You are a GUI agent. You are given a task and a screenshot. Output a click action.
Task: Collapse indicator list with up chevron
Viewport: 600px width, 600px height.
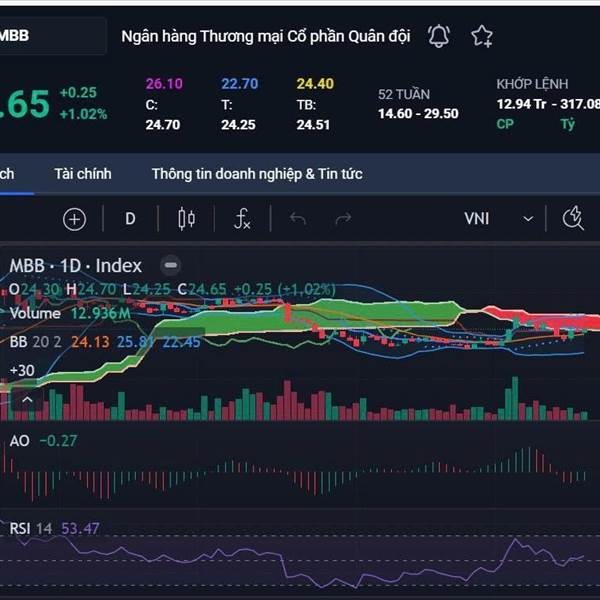tap(27, 400)
